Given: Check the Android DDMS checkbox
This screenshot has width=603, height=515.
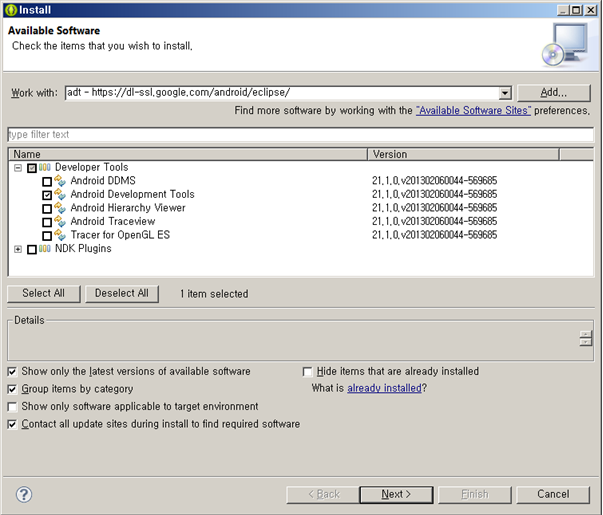Looking at the screenshot, I should [47, 182].
